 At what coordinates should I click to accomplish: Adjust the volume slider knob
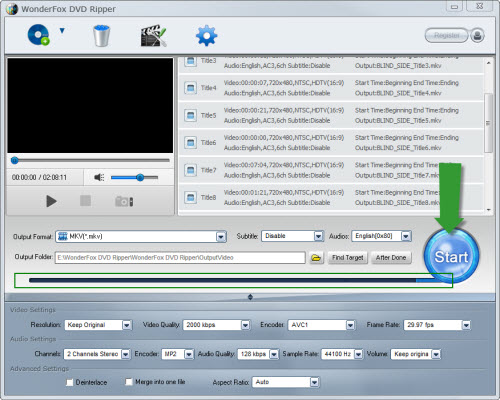click(140, 177)
